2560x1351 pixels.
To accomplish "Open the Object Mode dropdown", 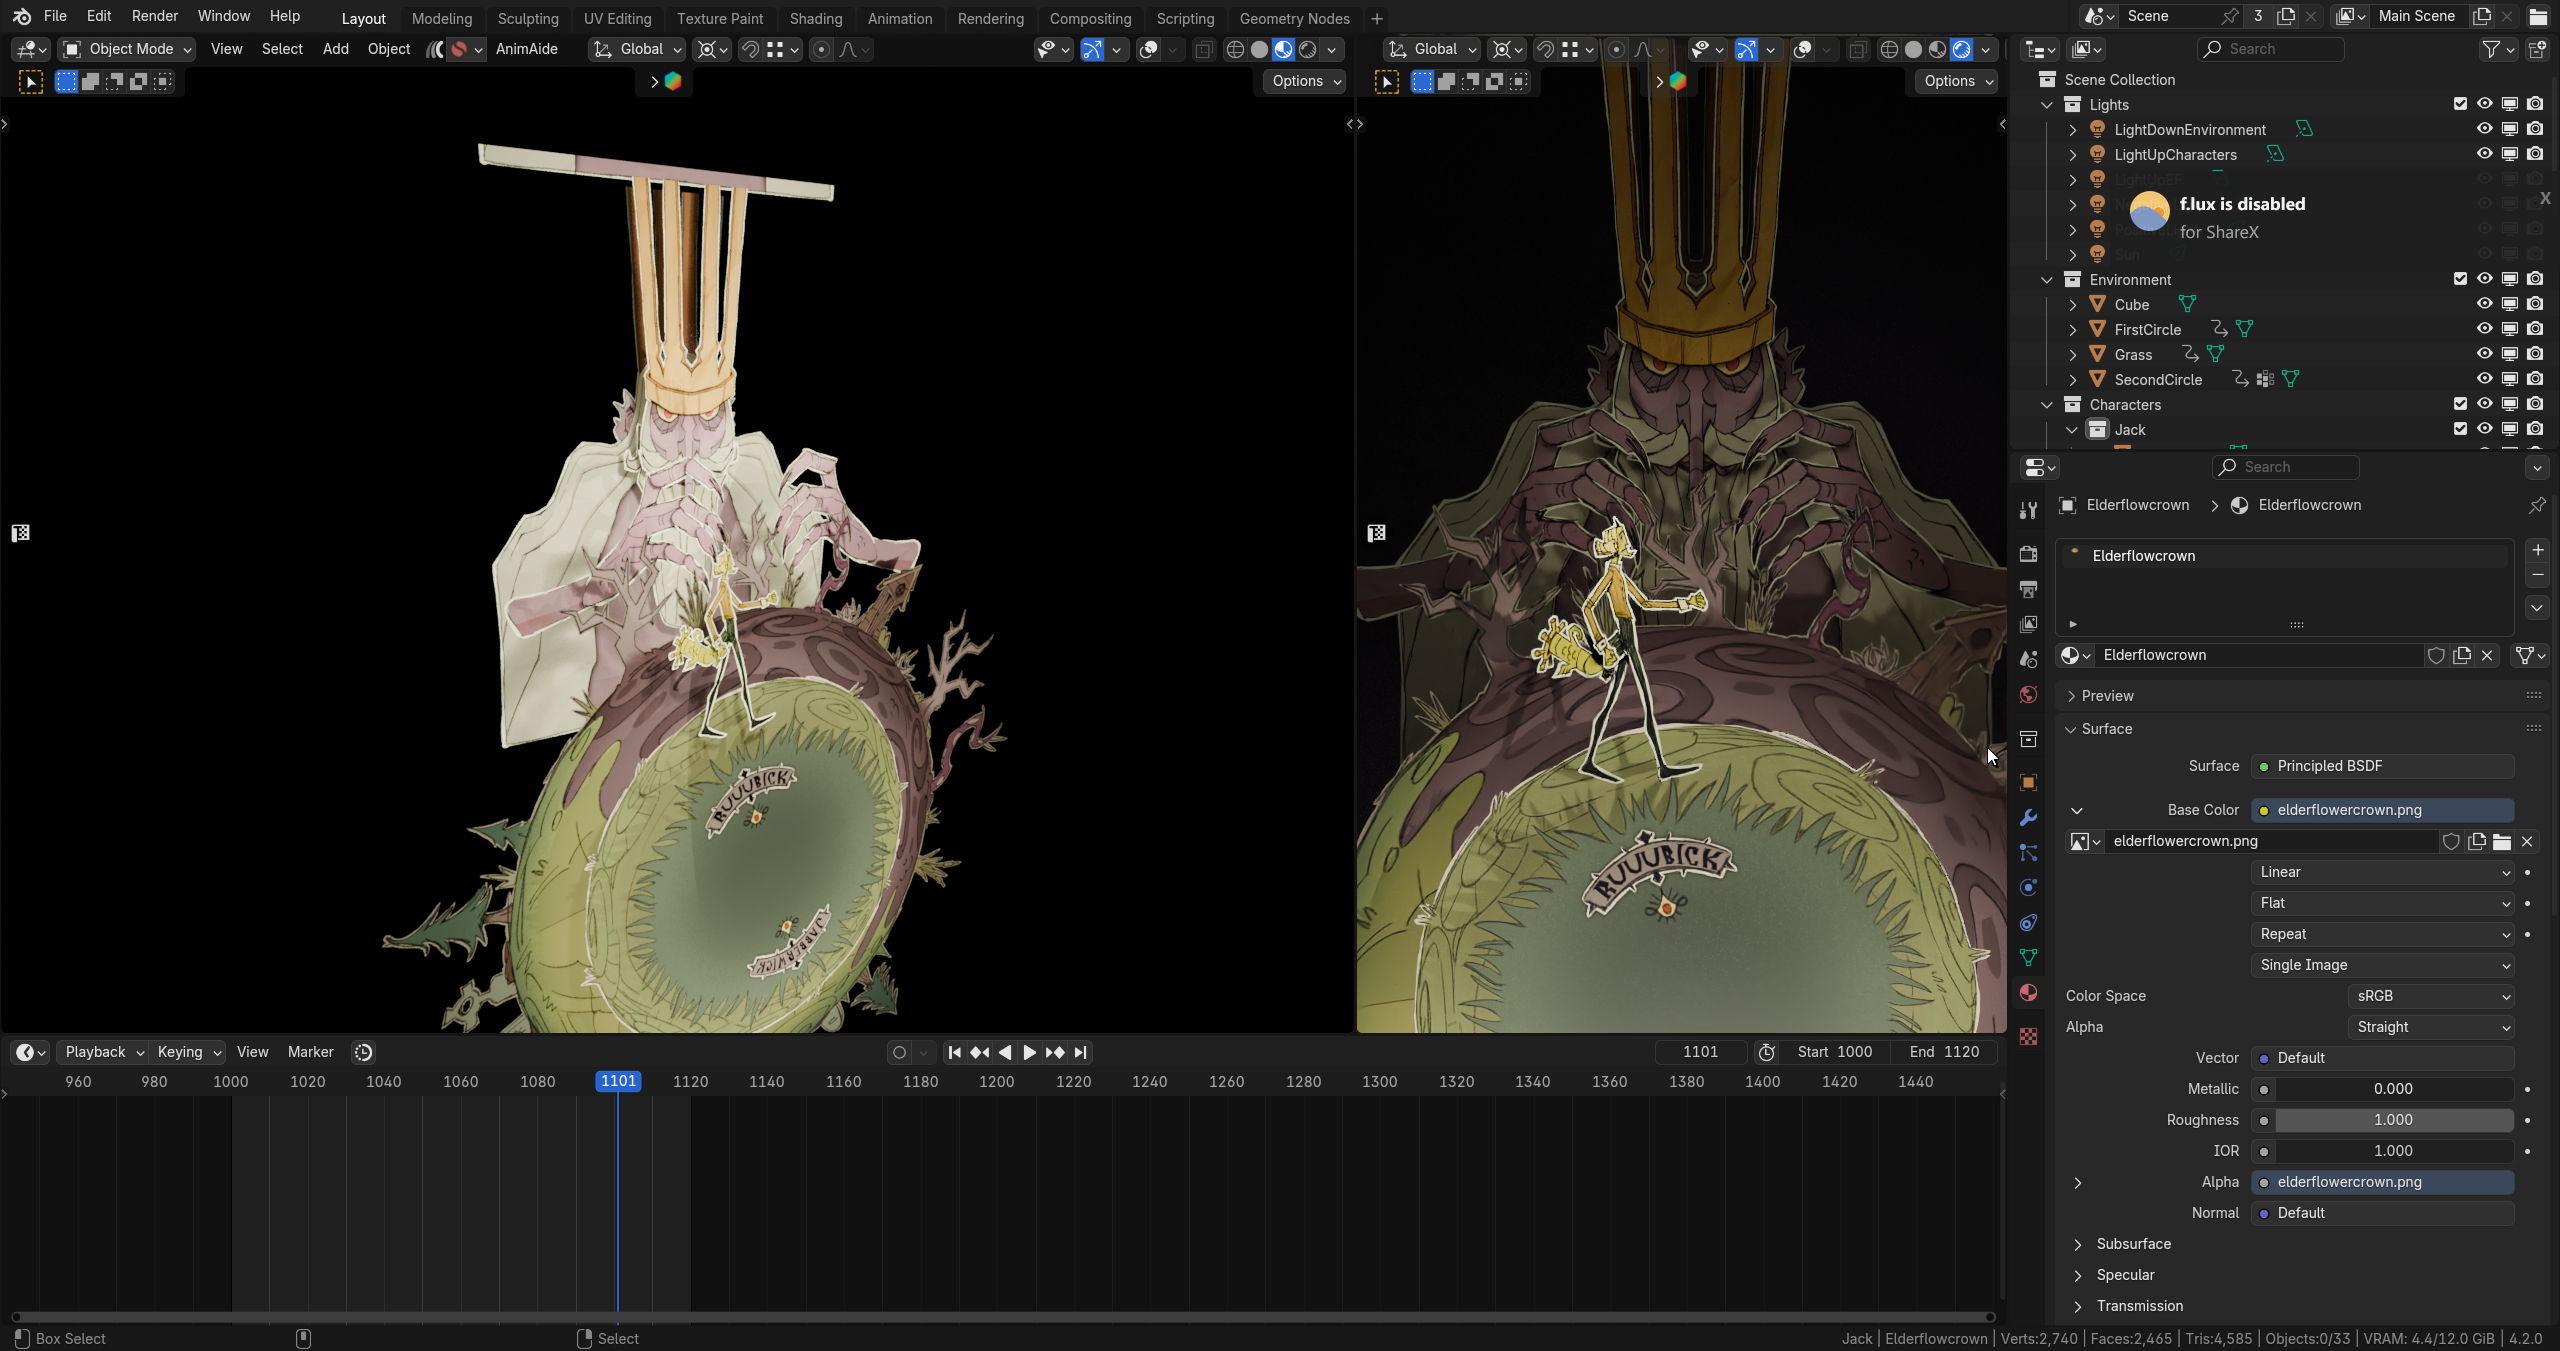I will [126, 49].
